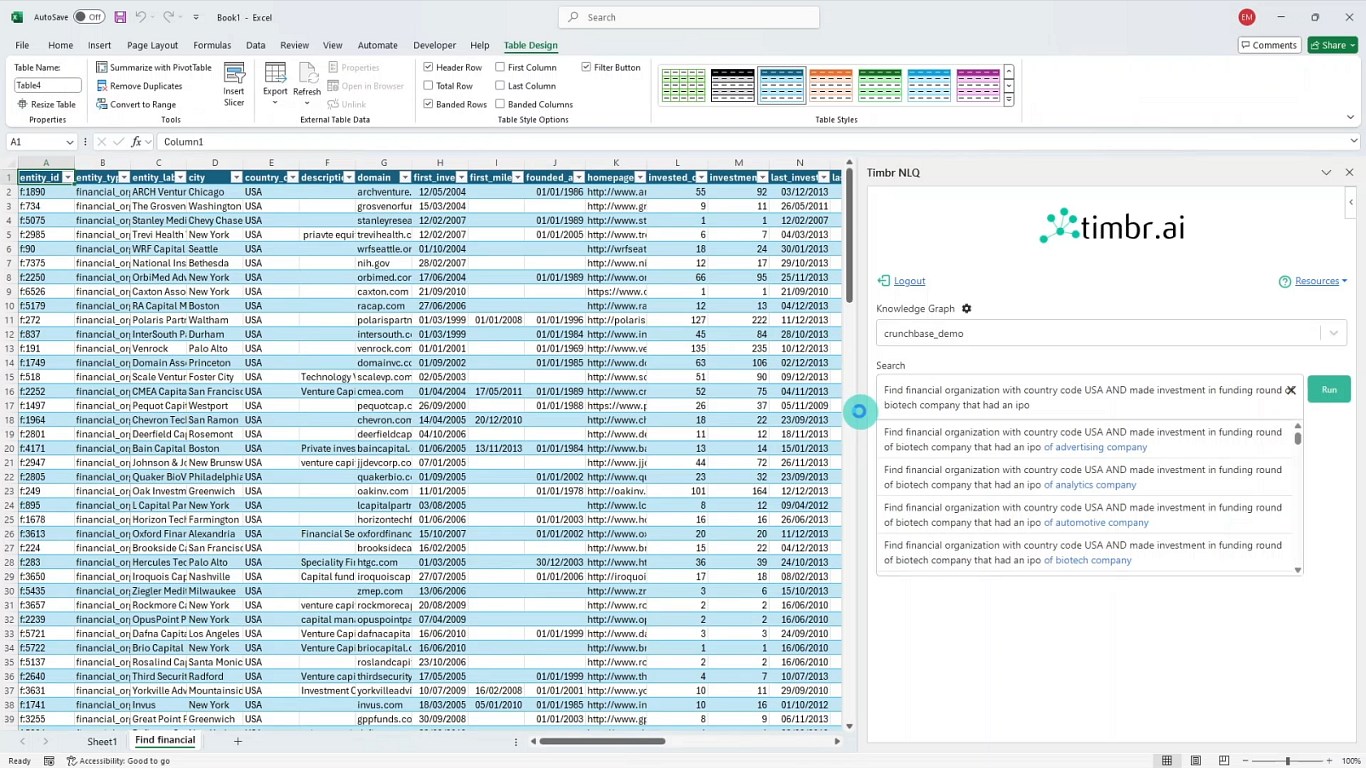Click the Convert to Range icon
This screenshot has height=768, width=1366.
[102, 104]
